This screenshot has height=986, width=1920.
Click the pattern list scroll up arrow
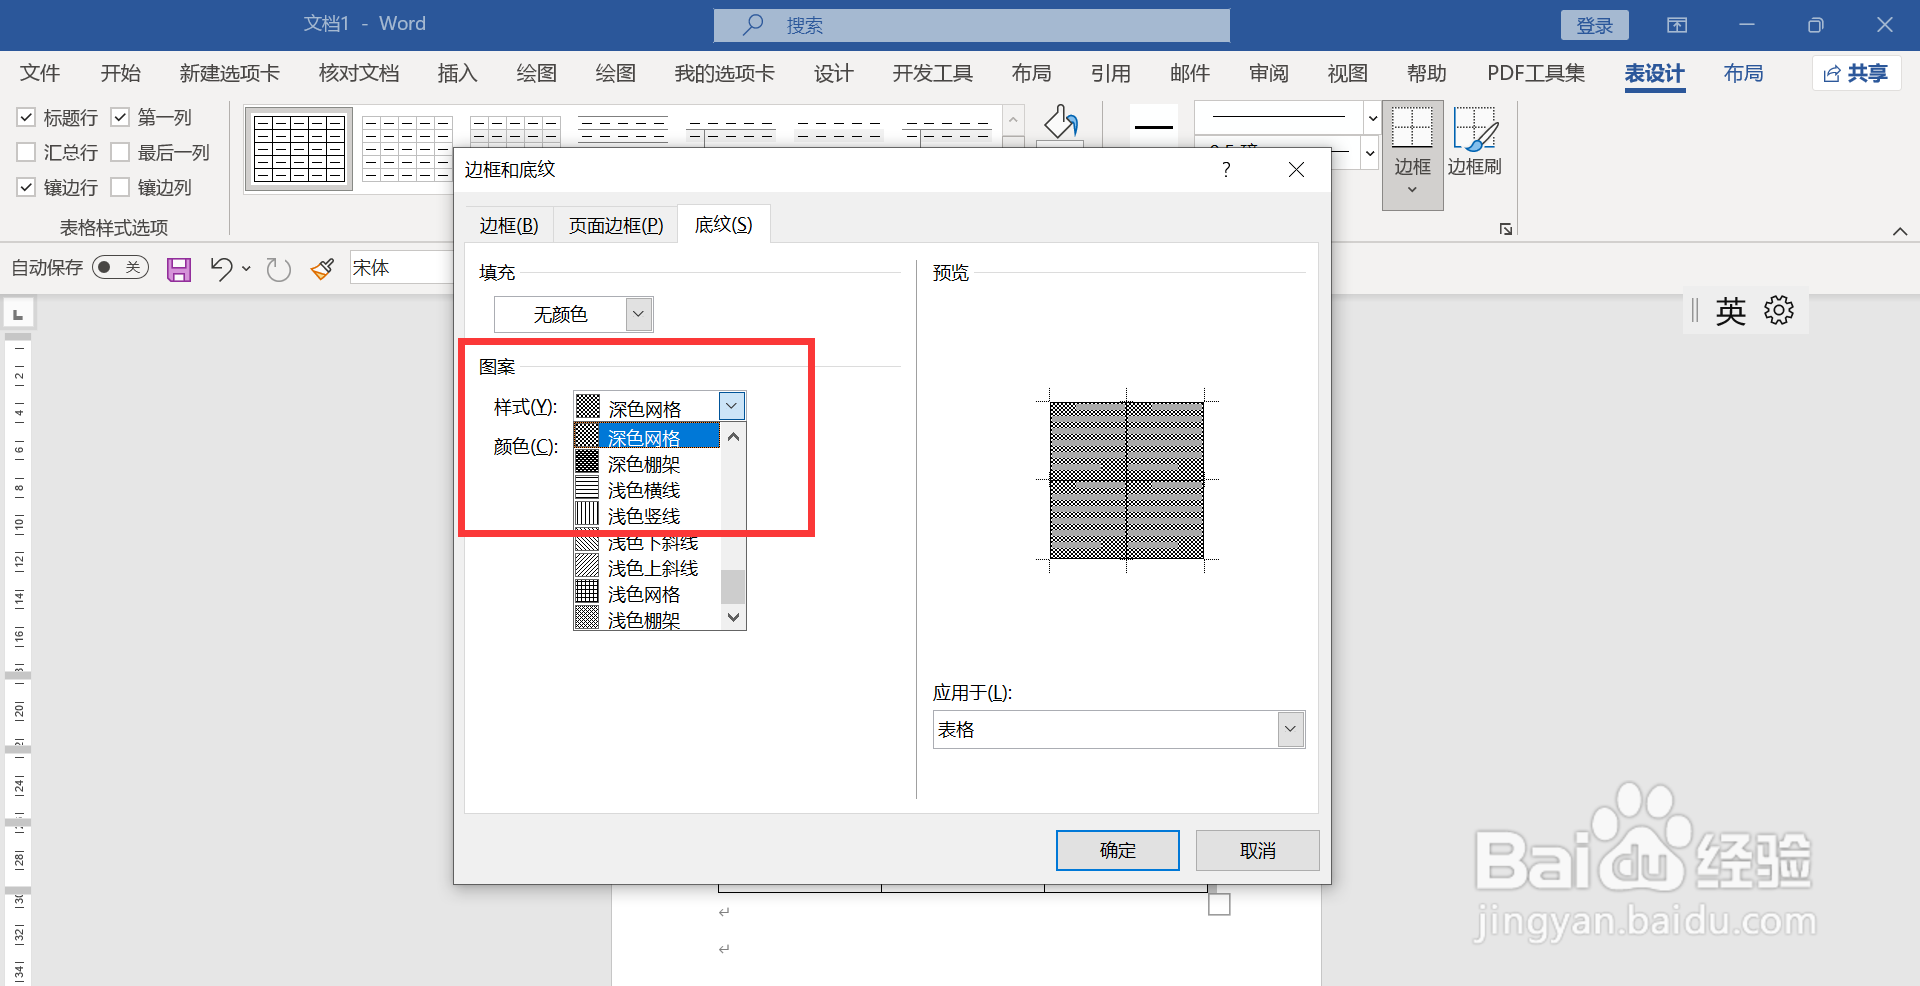point(734,437)
